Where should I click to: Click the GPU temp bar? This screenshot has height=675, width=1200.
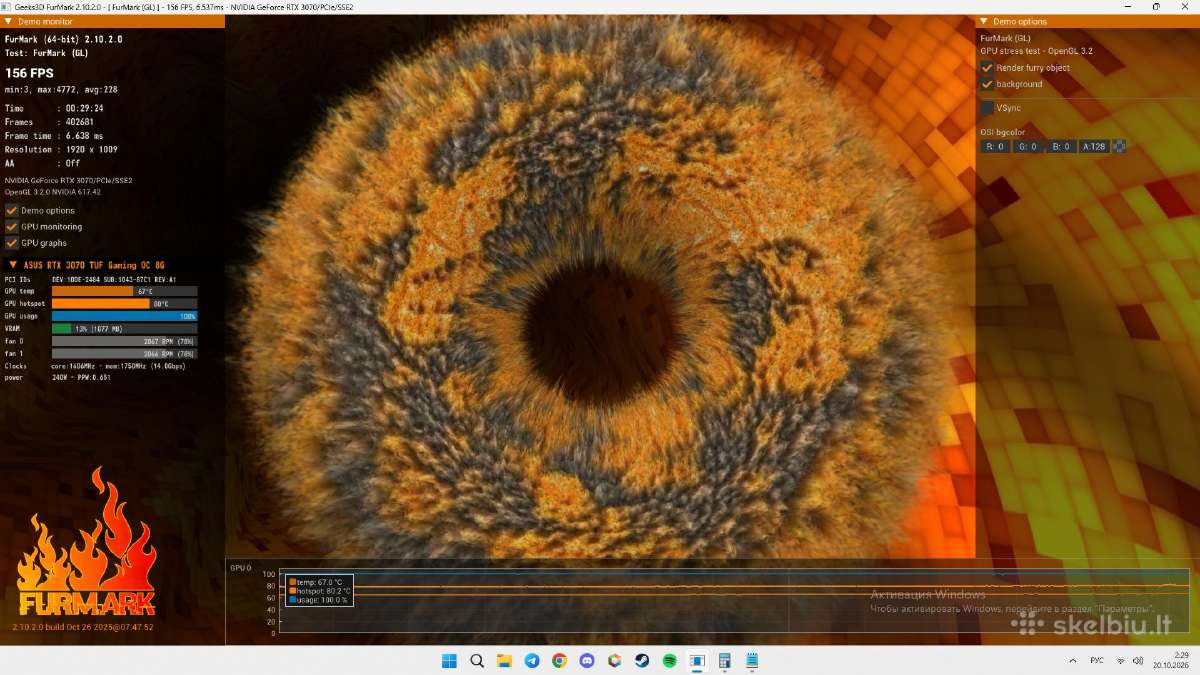(x=124, y=291)
